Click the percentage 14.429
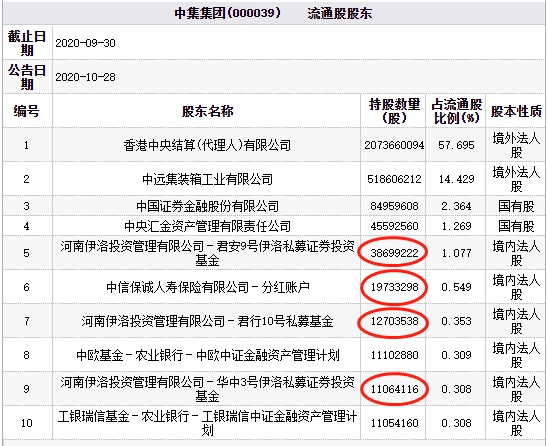 tap(456, 179)
